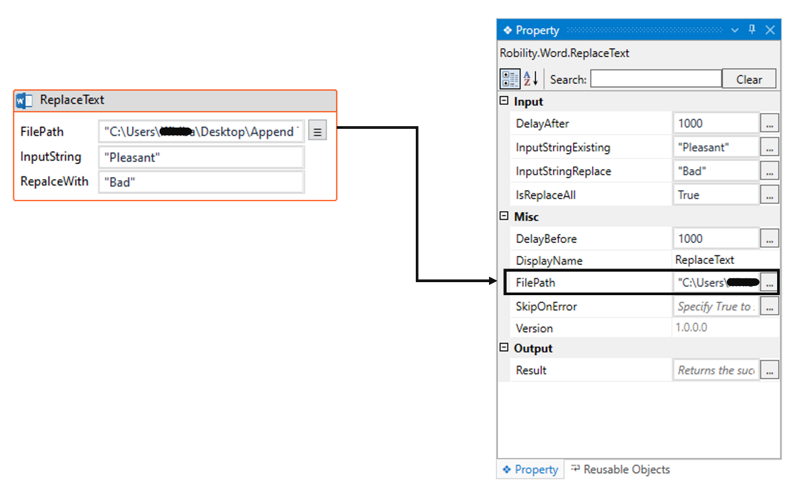This screenshot has width=790, height=483.
Task: Open ellipsis editor for InputStringReplace
Action: [769, 172]
